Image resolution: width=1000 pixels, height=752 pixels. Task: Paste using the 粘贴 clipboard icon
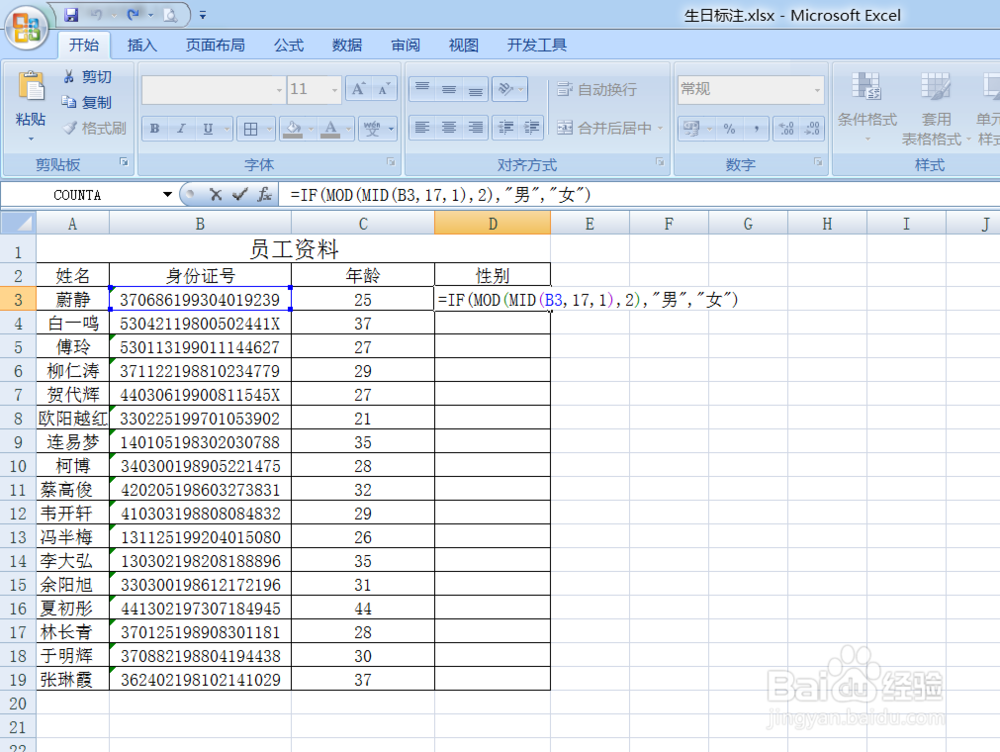point(31,86)
